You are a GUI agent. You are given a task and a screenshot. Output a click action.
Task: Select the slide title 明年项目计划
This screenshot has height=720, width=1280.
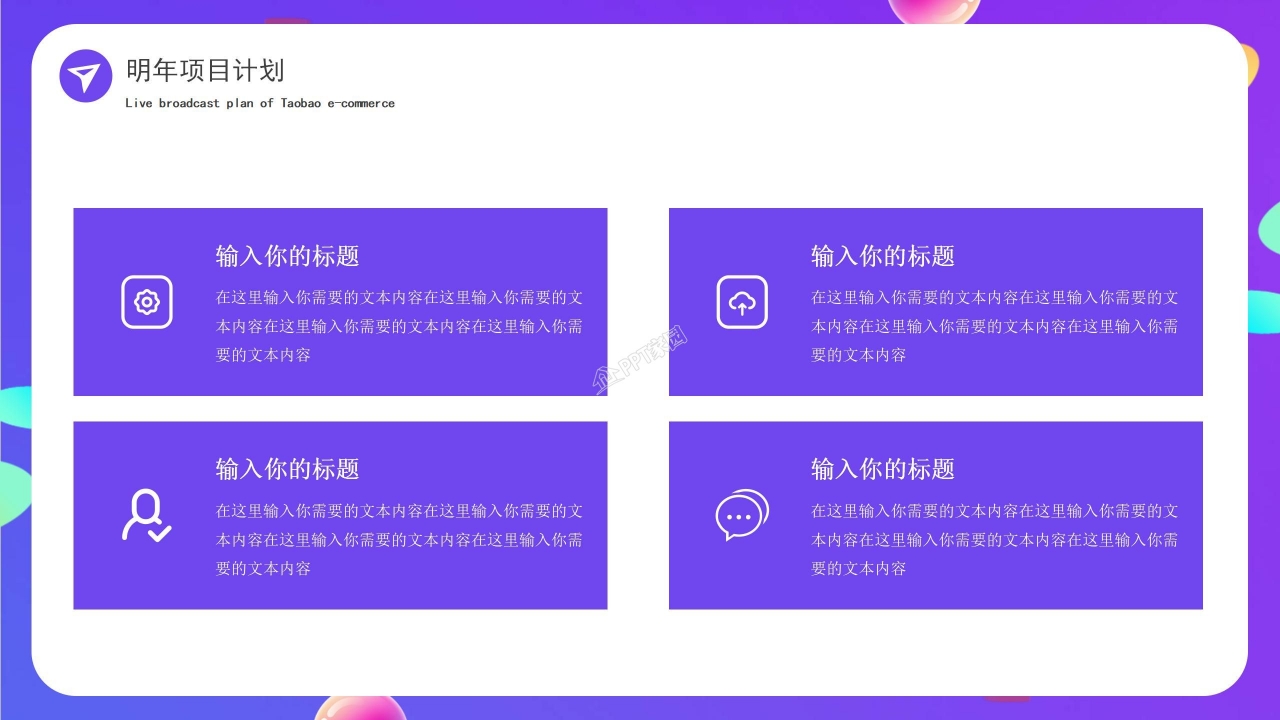(205, 71)
